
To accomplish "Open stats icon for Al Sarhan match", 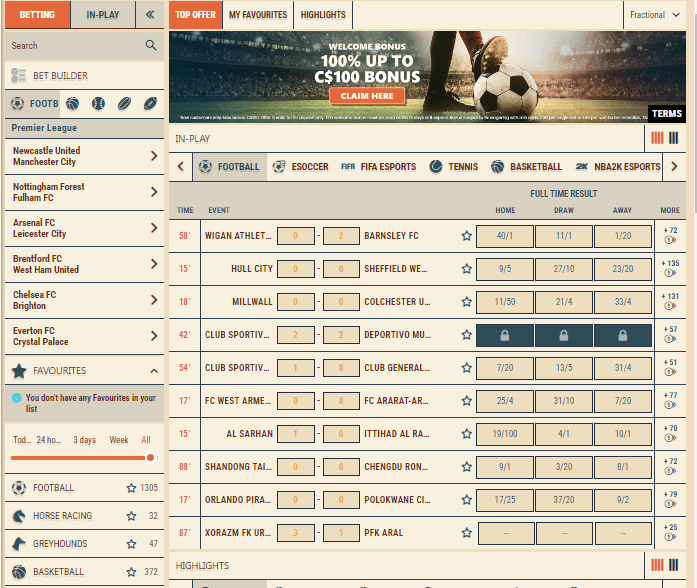I will pos(670,438).
